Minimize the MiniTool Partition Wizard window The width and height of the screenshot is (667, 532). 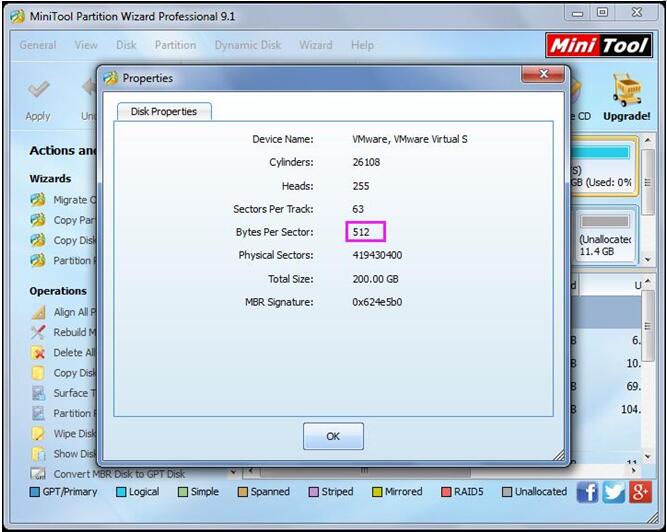[578, 13]
